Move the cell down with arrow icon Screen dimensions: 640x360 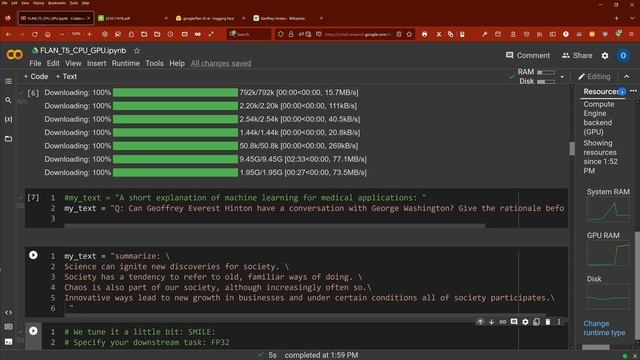pos(491,322)
